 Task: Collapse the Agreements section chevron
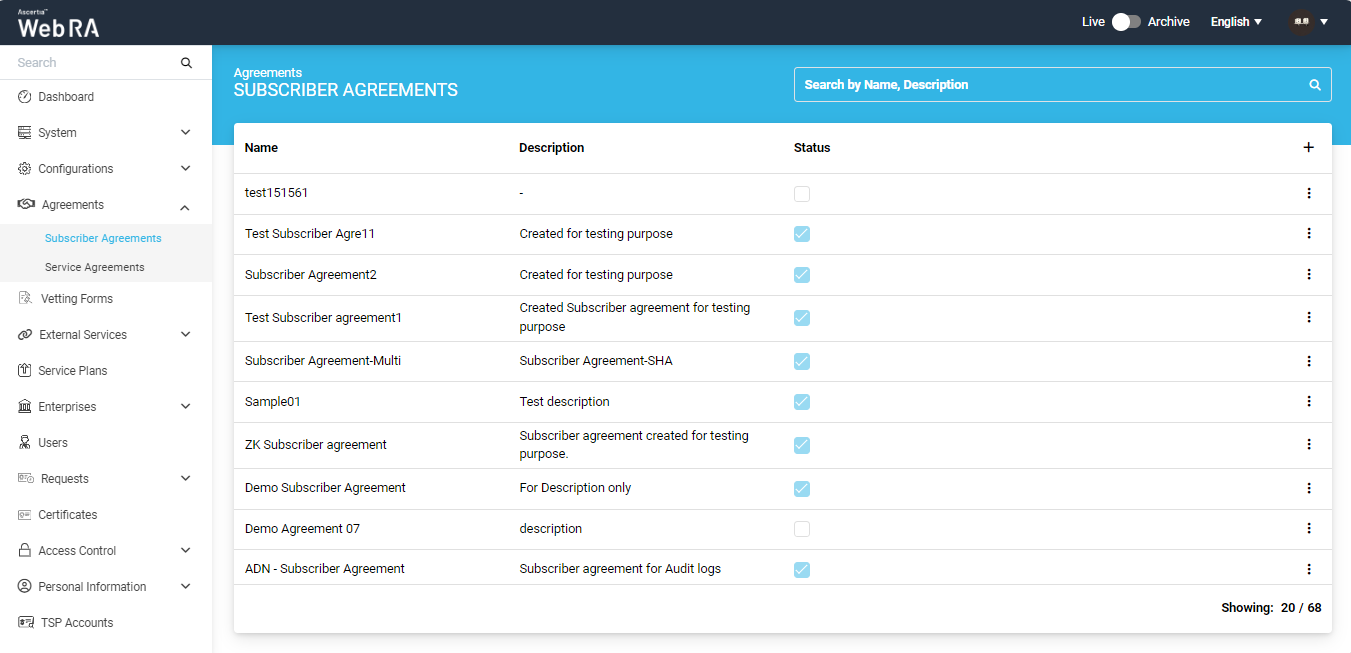click(185, 207)
